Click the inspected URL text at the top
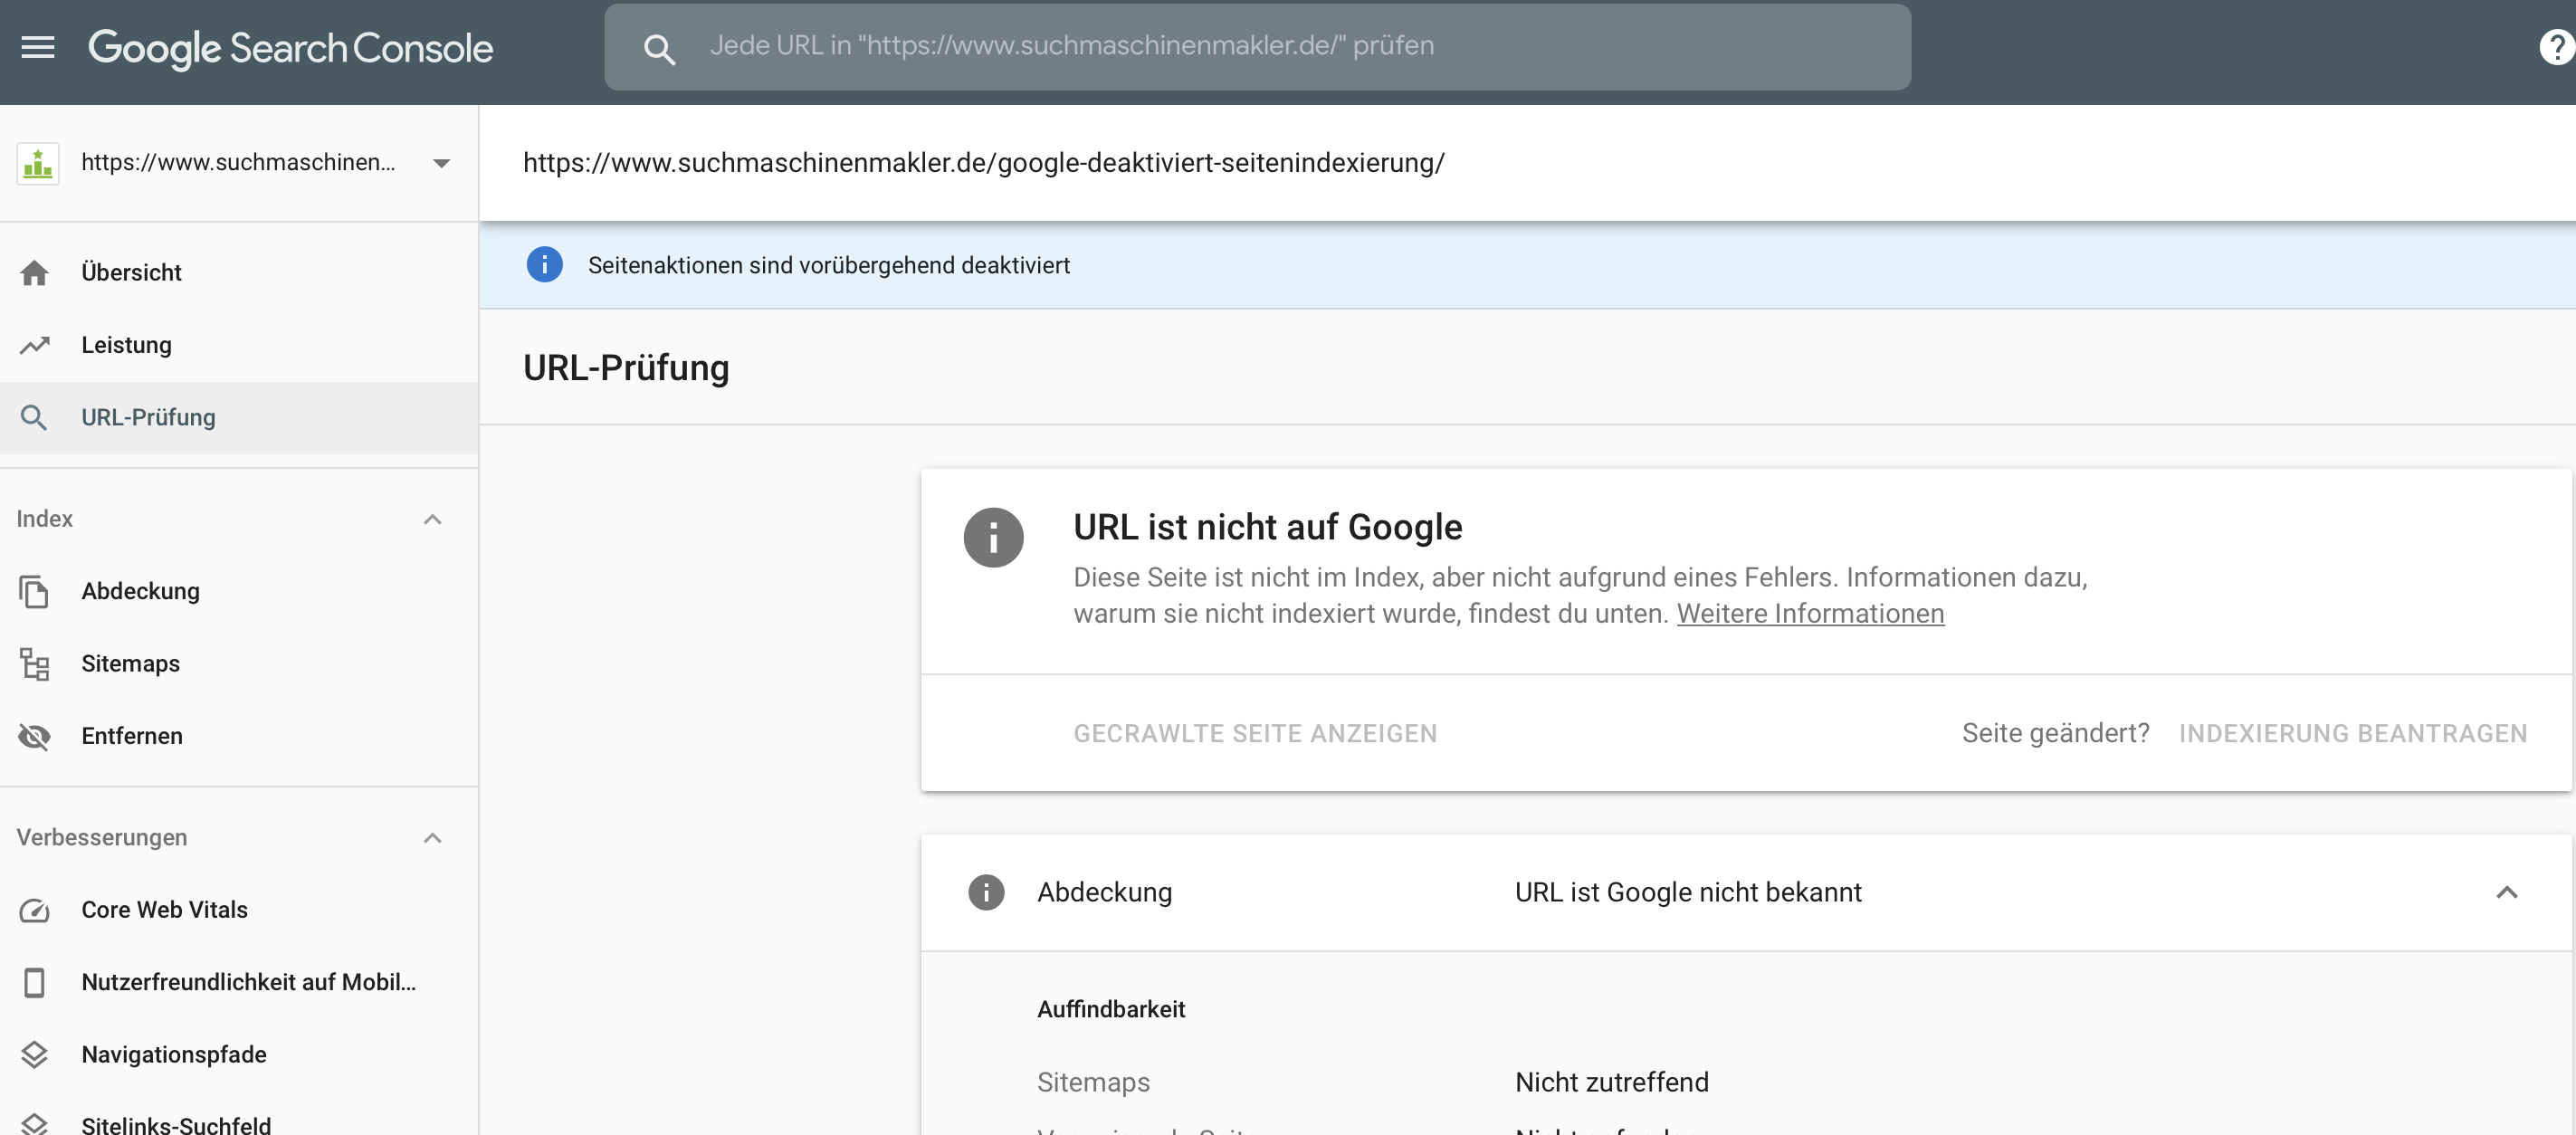Screen dimensions: 2576x1135 tap(984, 163)
